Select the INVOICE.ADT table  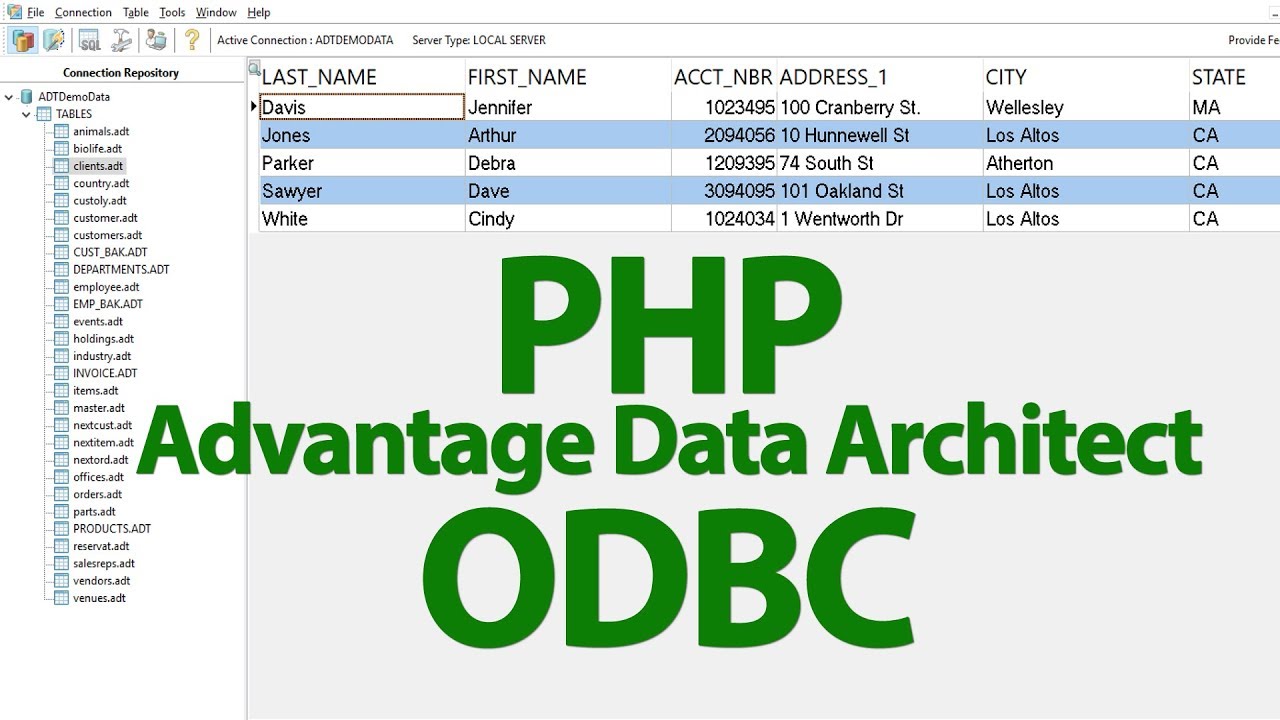105,373
